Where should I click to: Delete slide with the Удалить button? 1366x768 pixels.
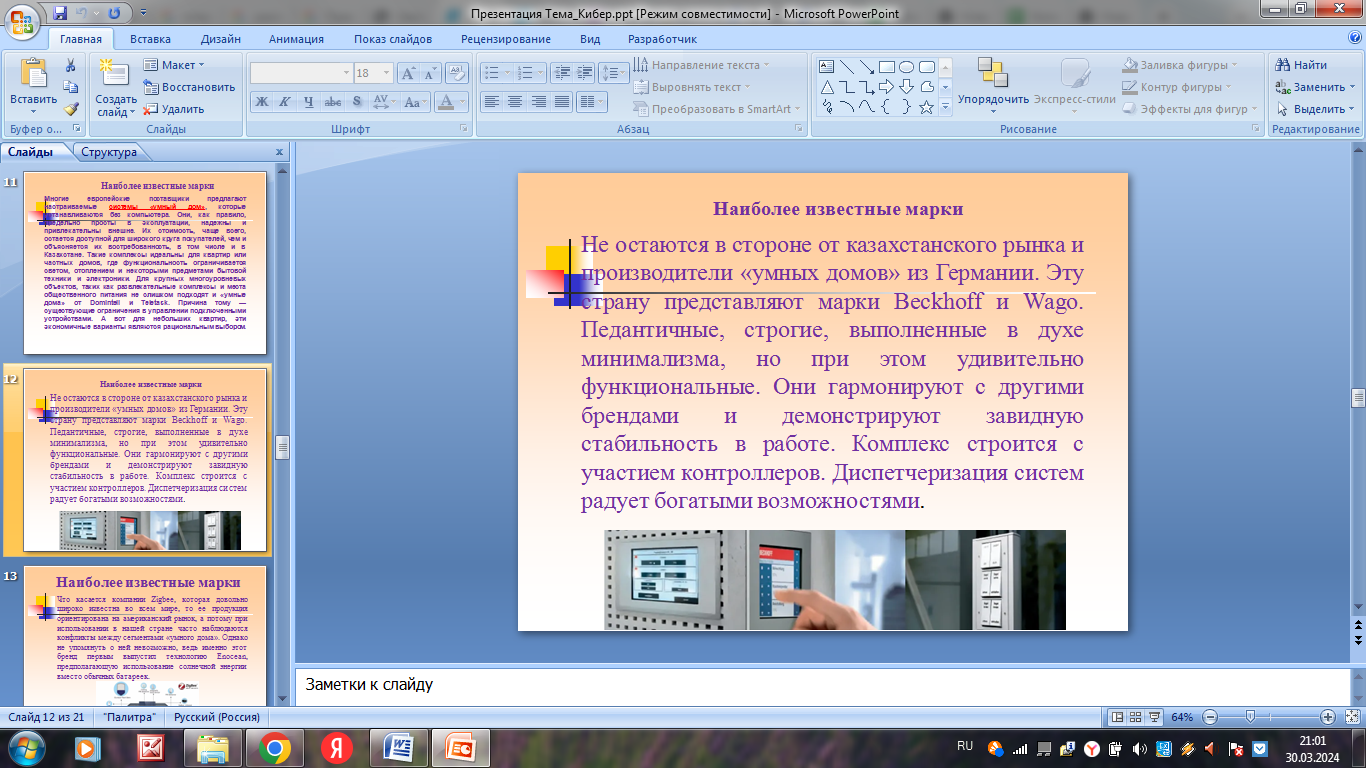tap(174, 109)
